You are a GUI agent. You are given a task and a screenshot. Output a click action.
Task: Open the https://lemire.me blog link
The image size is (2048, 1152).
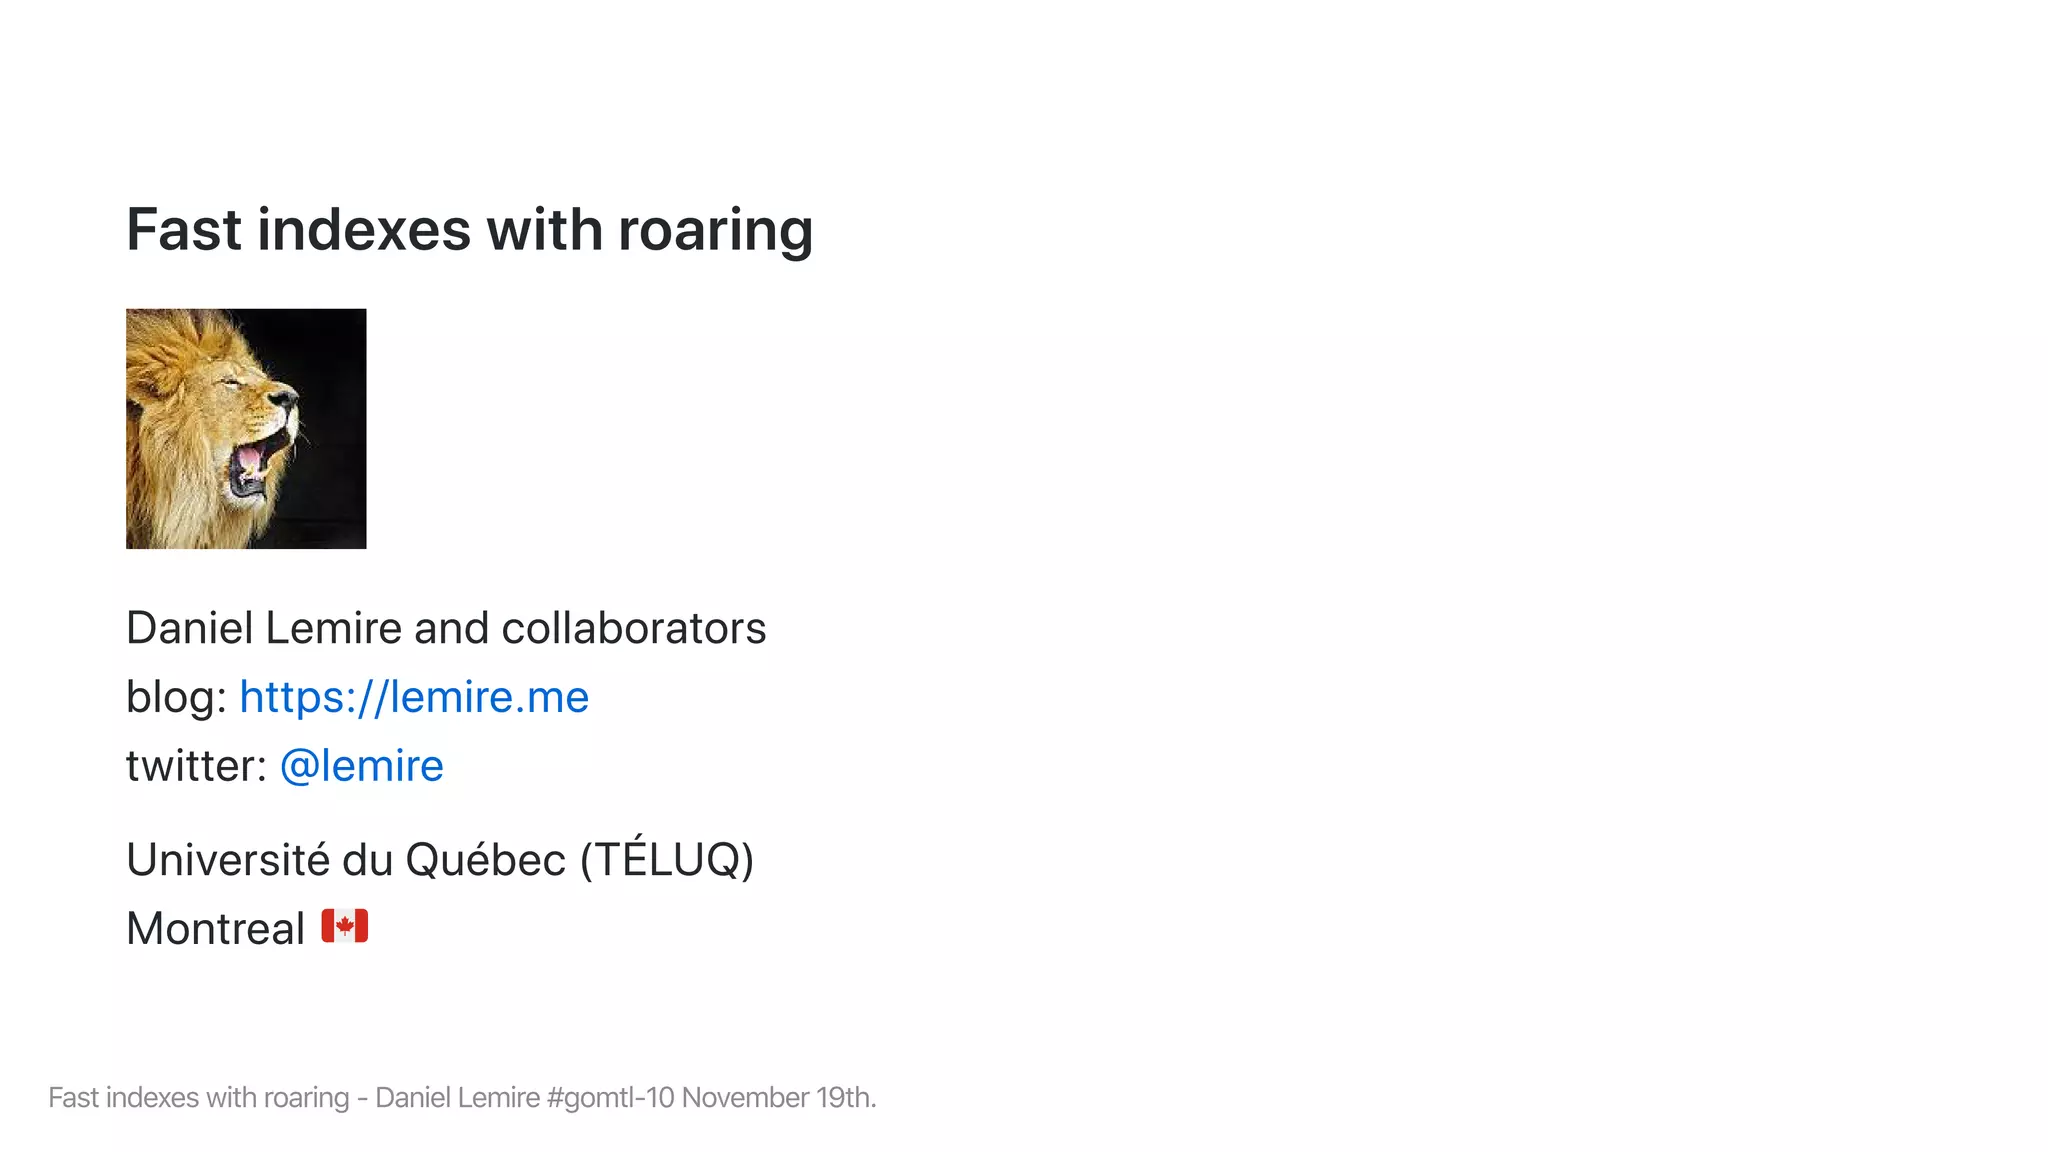[414, 697]
